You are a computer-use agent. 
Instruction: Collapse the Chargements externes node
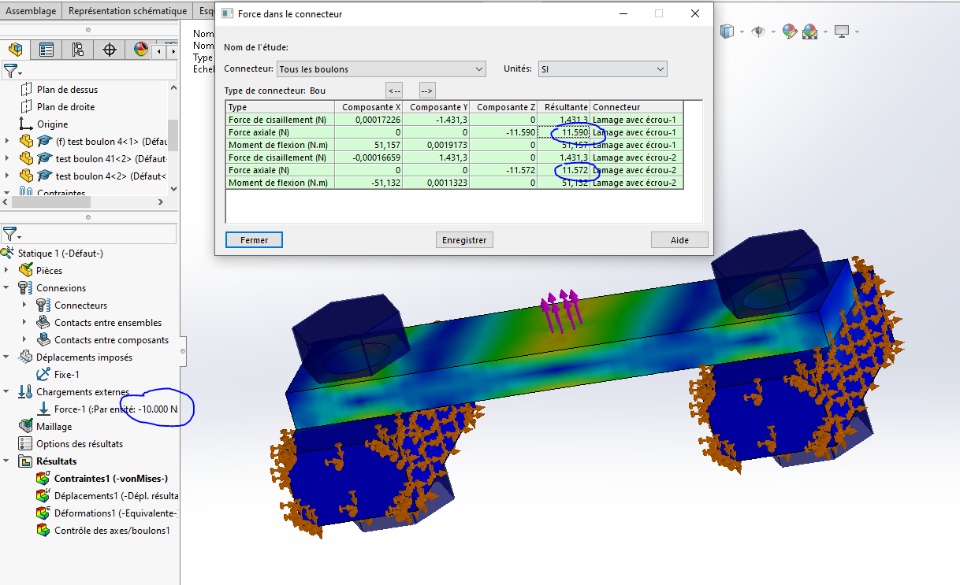(7, 392)
